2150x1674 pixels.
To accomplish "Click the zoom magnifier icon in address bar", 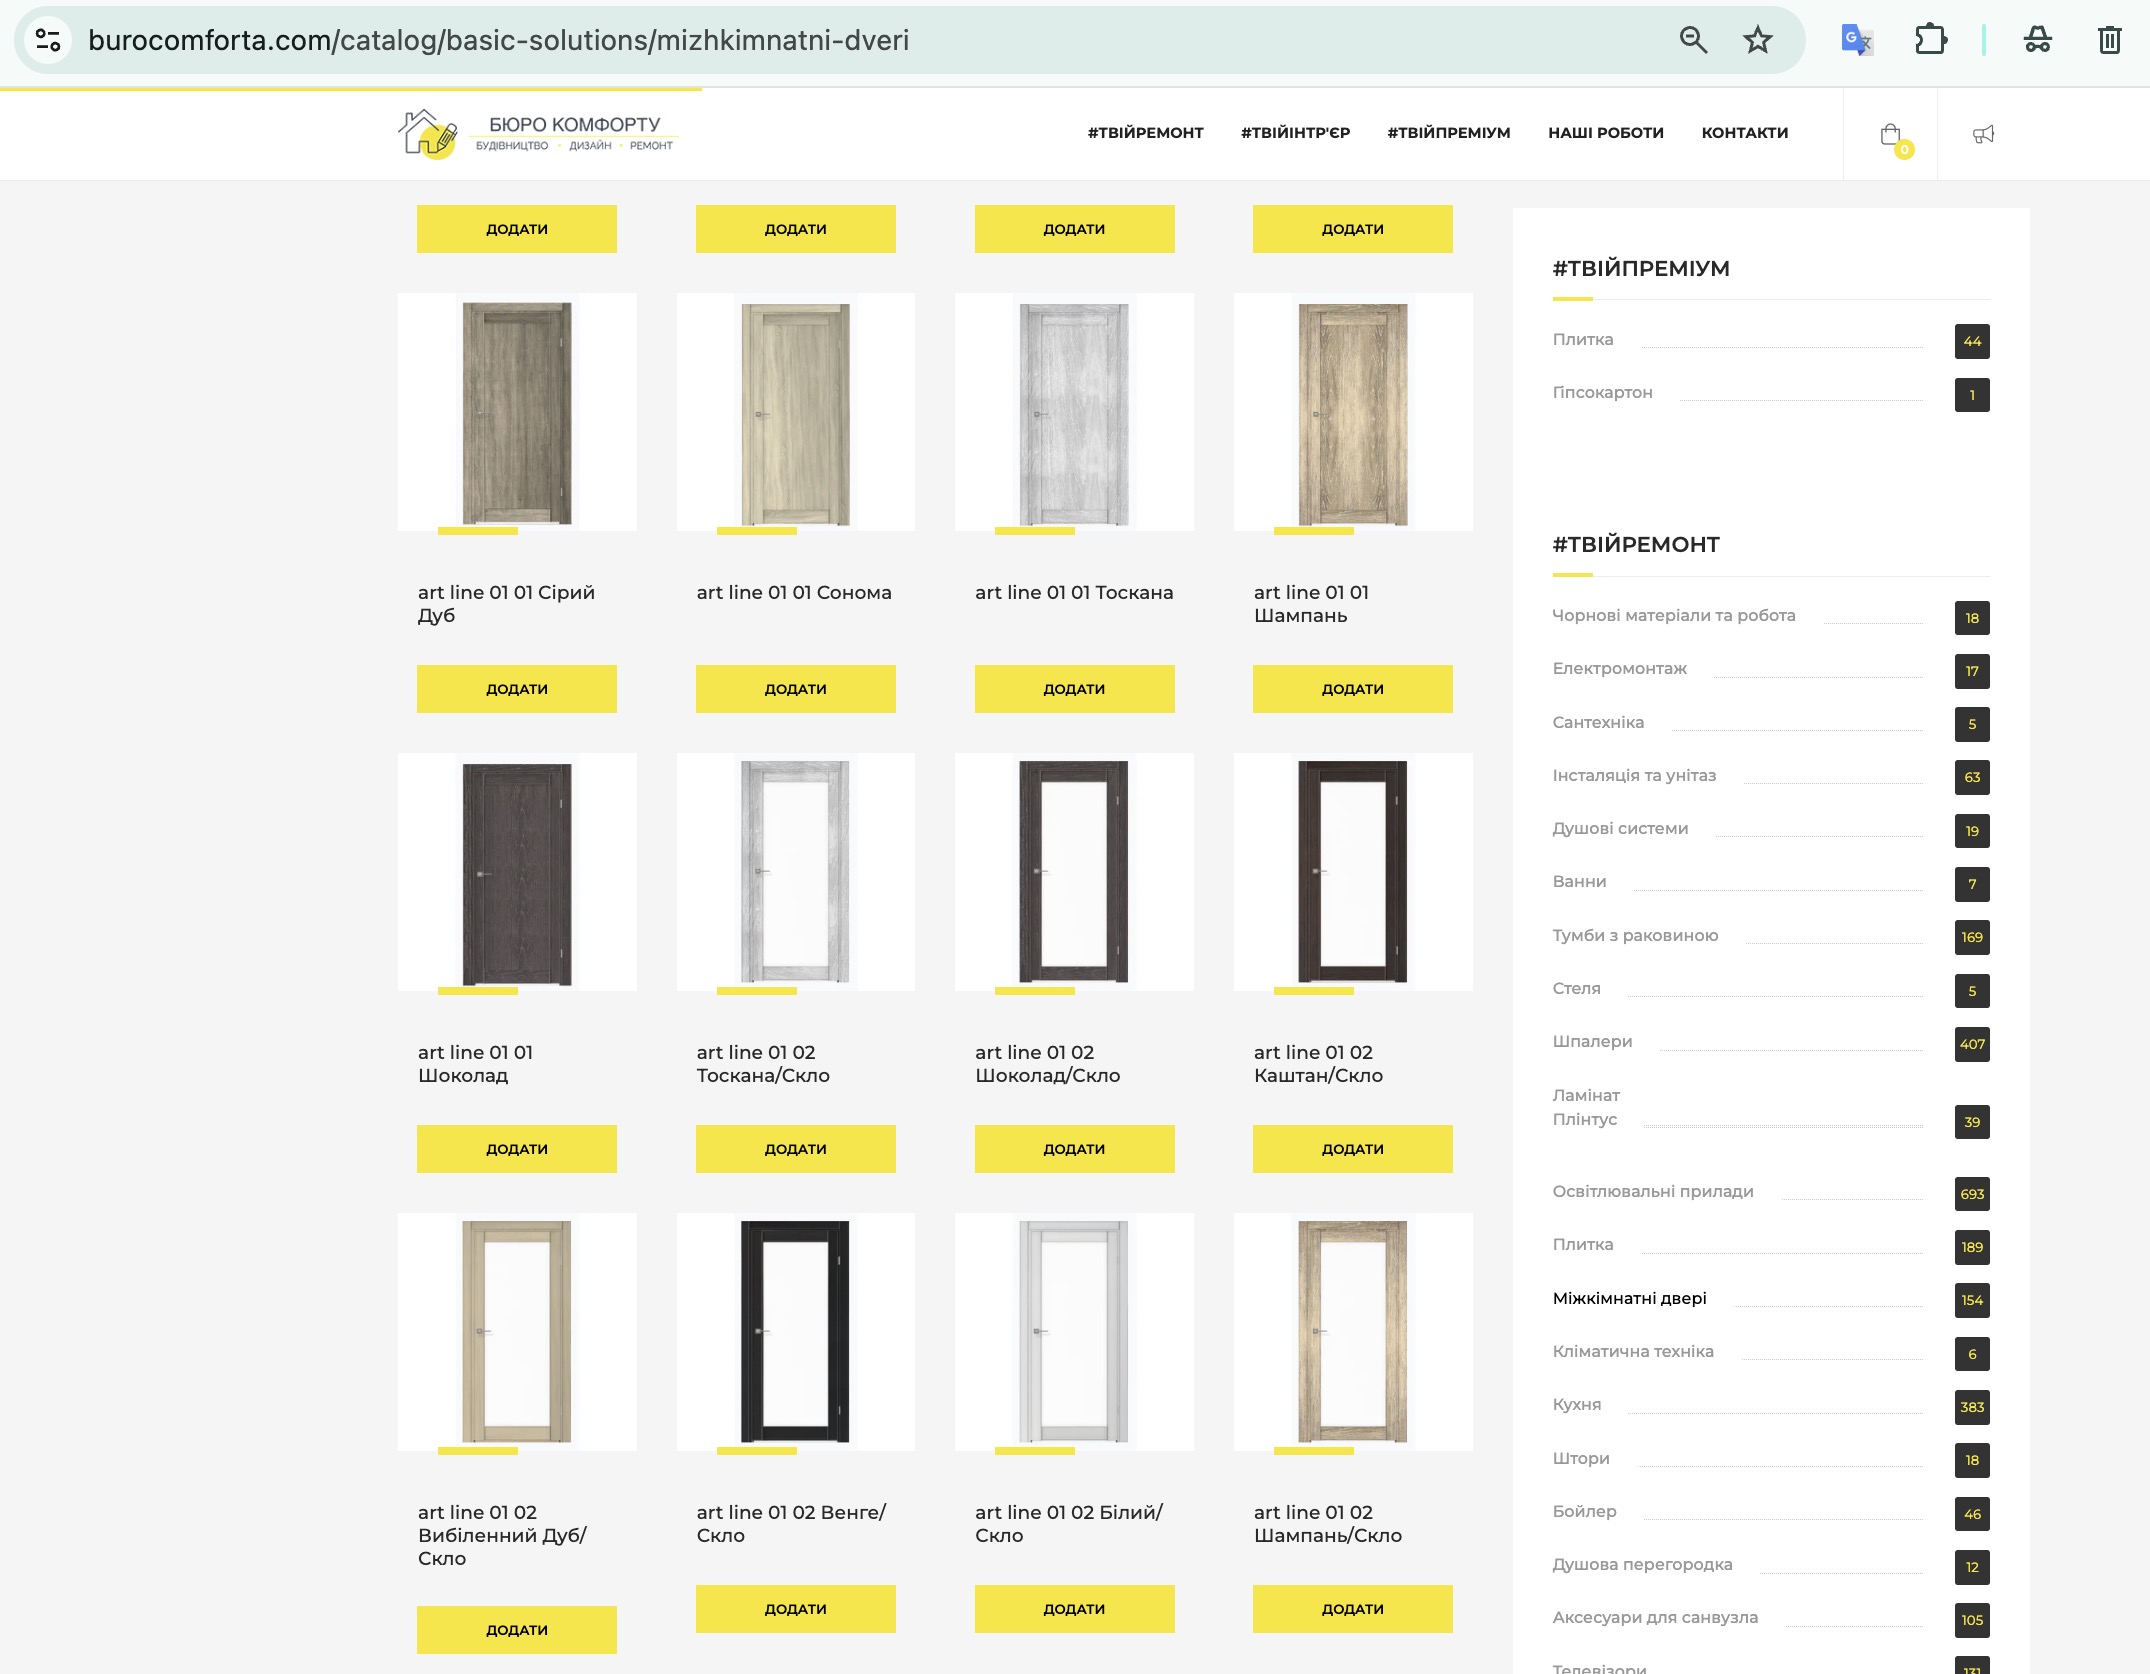I will [x=1693, y=40].
